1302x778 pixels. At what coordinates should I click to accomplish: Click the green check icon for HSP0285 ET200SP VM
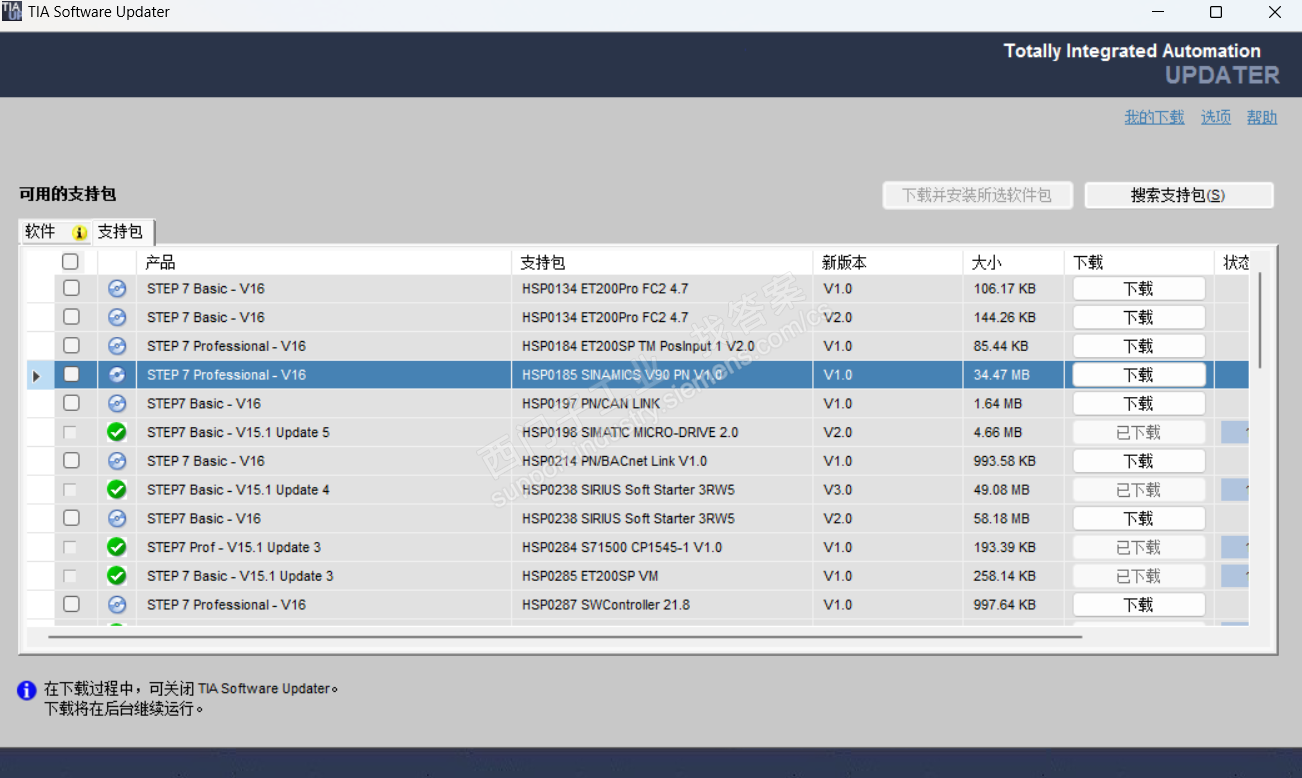[117, 576]
